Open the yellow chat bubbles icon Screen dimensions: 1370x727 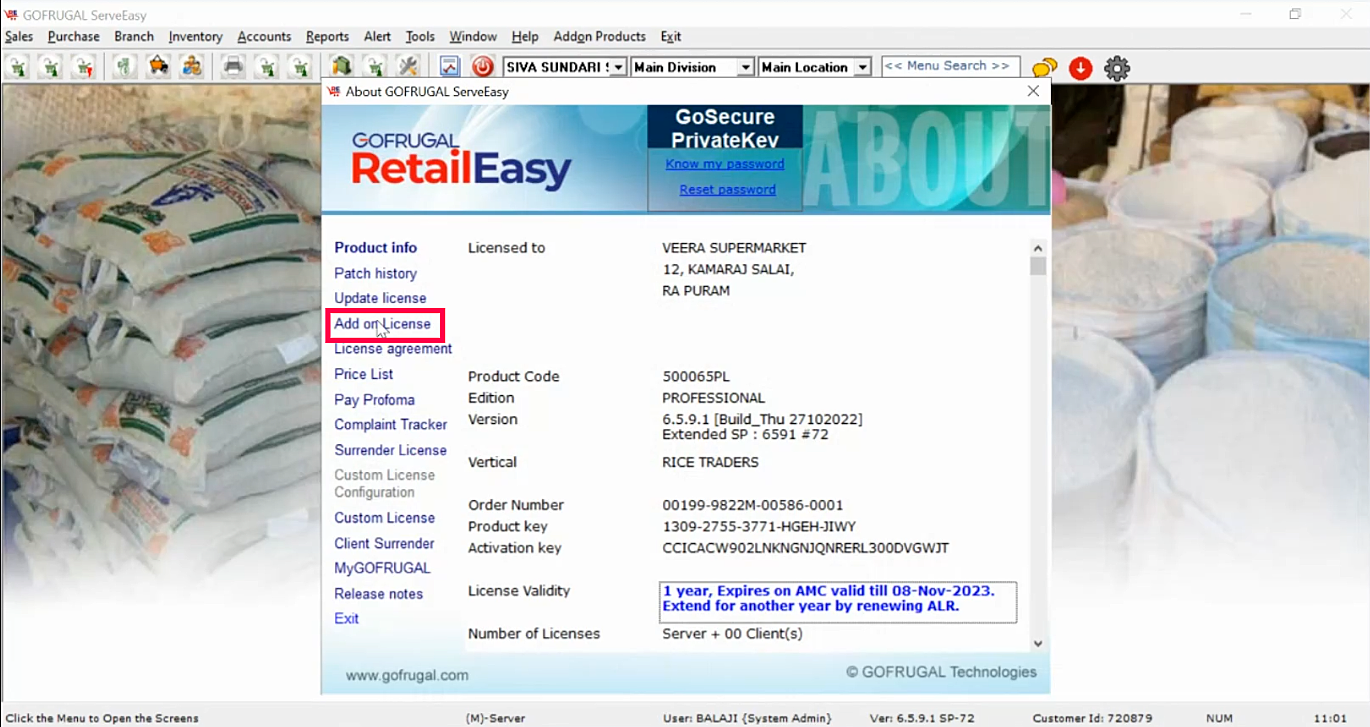pyautogui.click(x=1044, y=68)
